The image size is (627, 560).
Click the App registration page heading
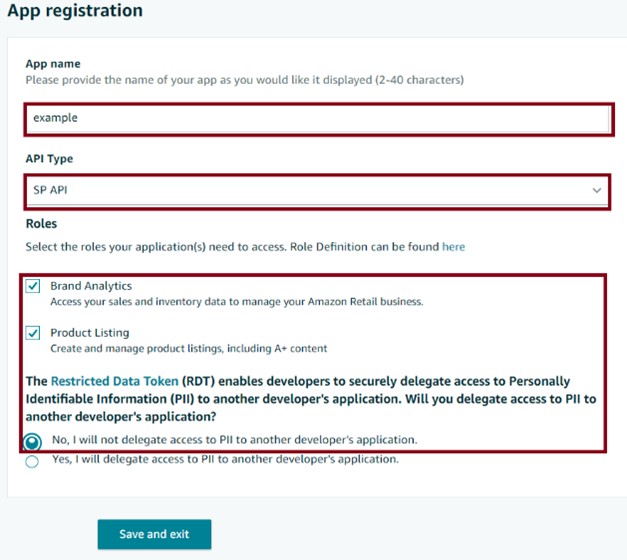pyautogui.click(x=75, y=11)
